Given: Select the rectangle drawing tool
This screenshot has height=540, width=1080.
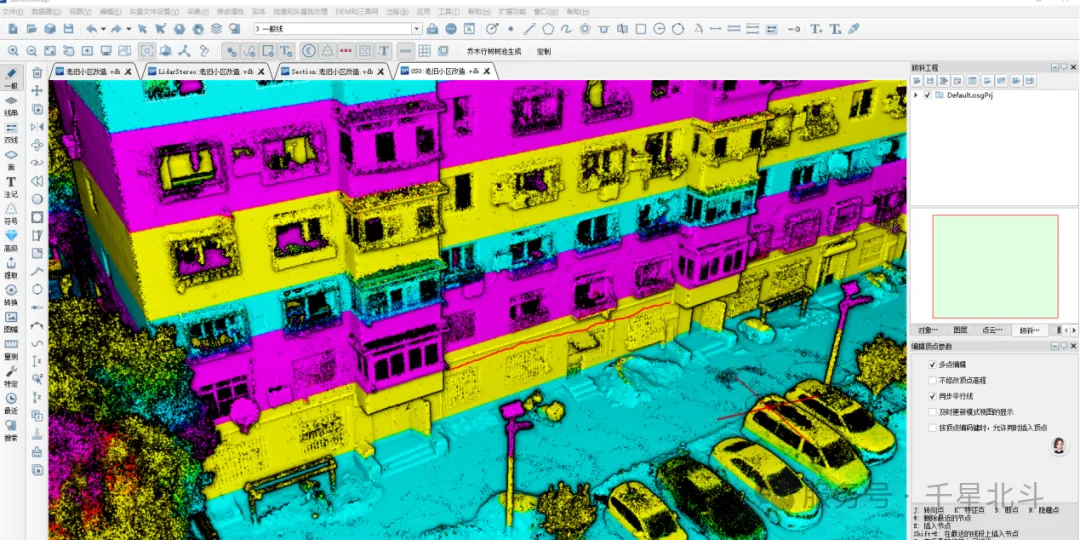Looking at the screenshot, I should click(641, 29).
